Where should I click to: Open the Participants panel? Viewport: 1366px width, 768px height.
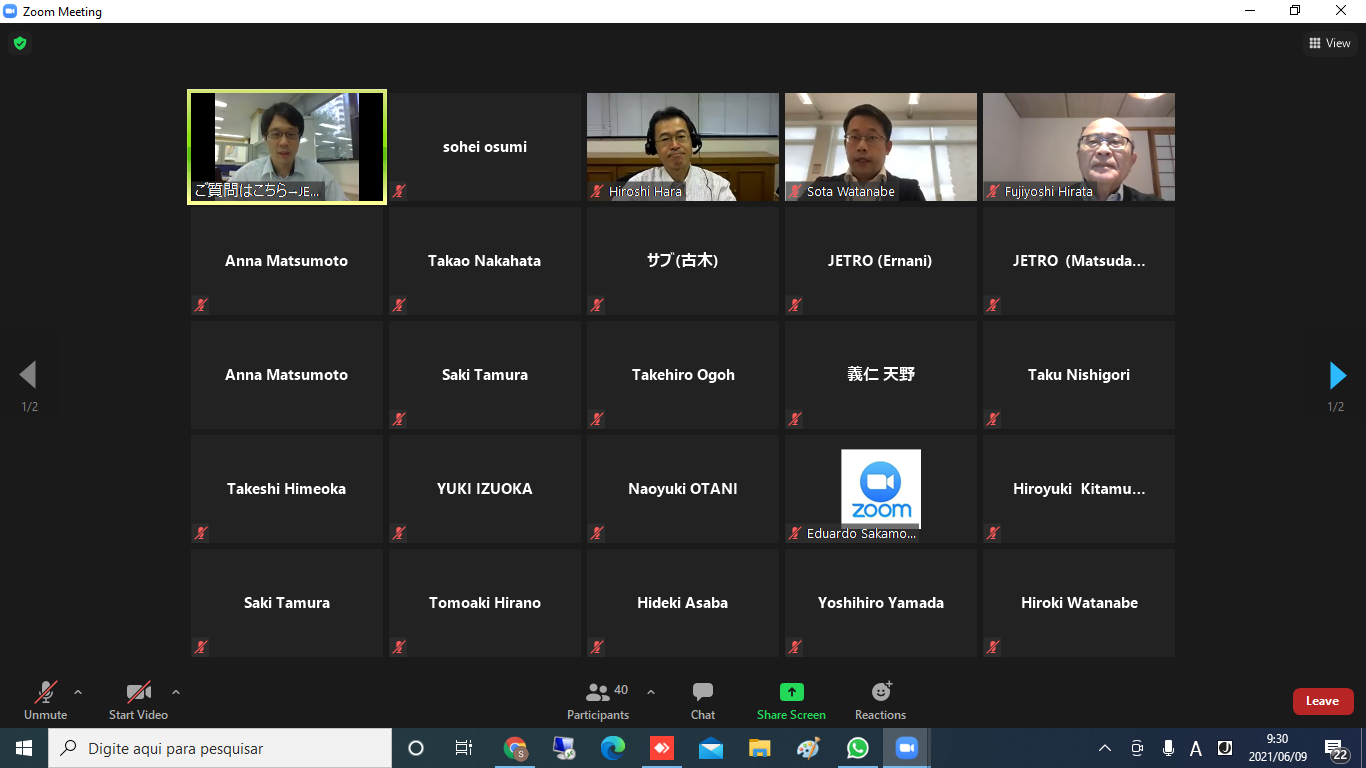pos(598,700)
